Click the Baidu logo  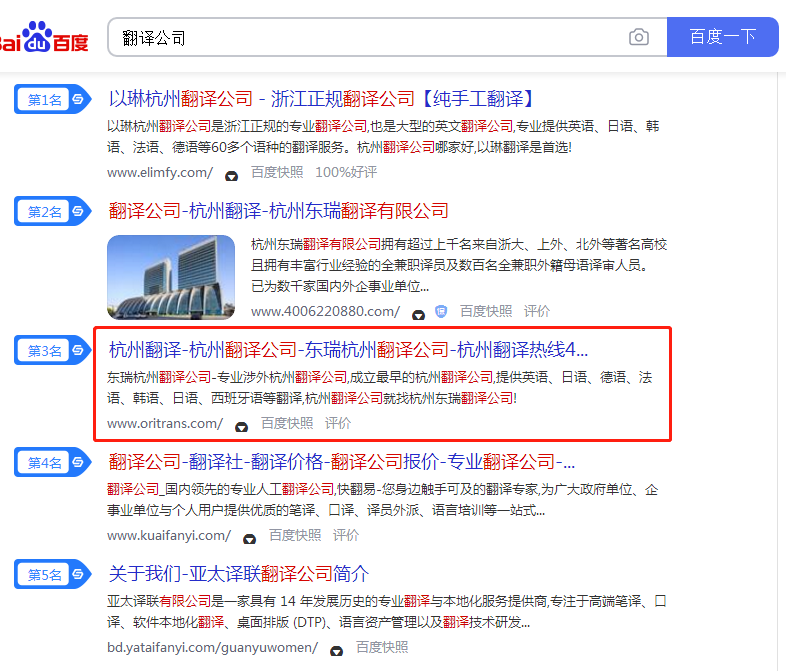[44, 37]
